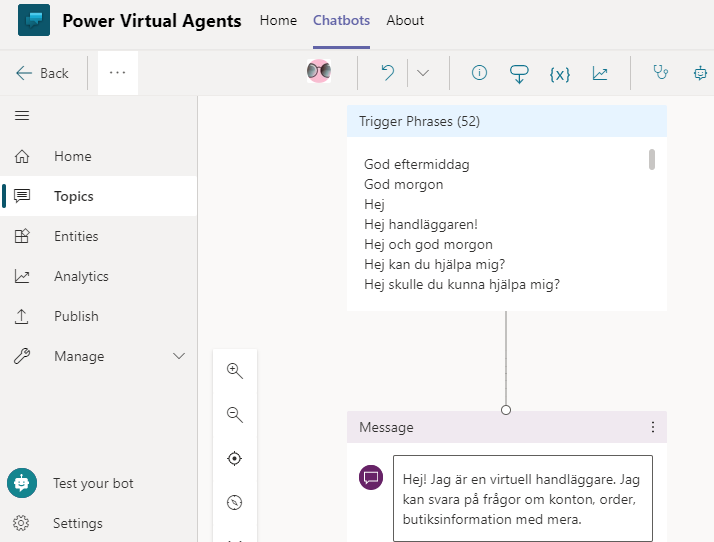
Task: Click the Manage label in sidebar
Action: pos(79,356)
